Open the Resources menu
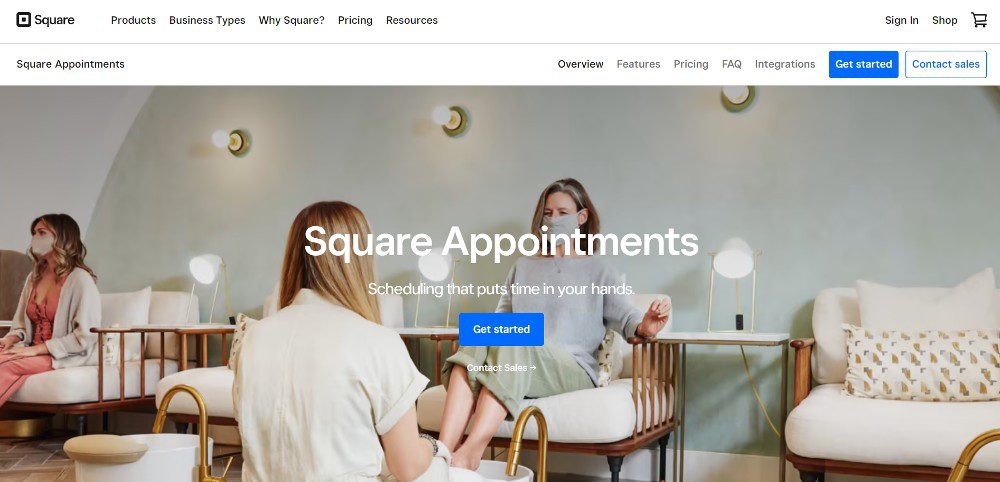The width and height of the screenshot is (1000, 482). tap(412, 20)
